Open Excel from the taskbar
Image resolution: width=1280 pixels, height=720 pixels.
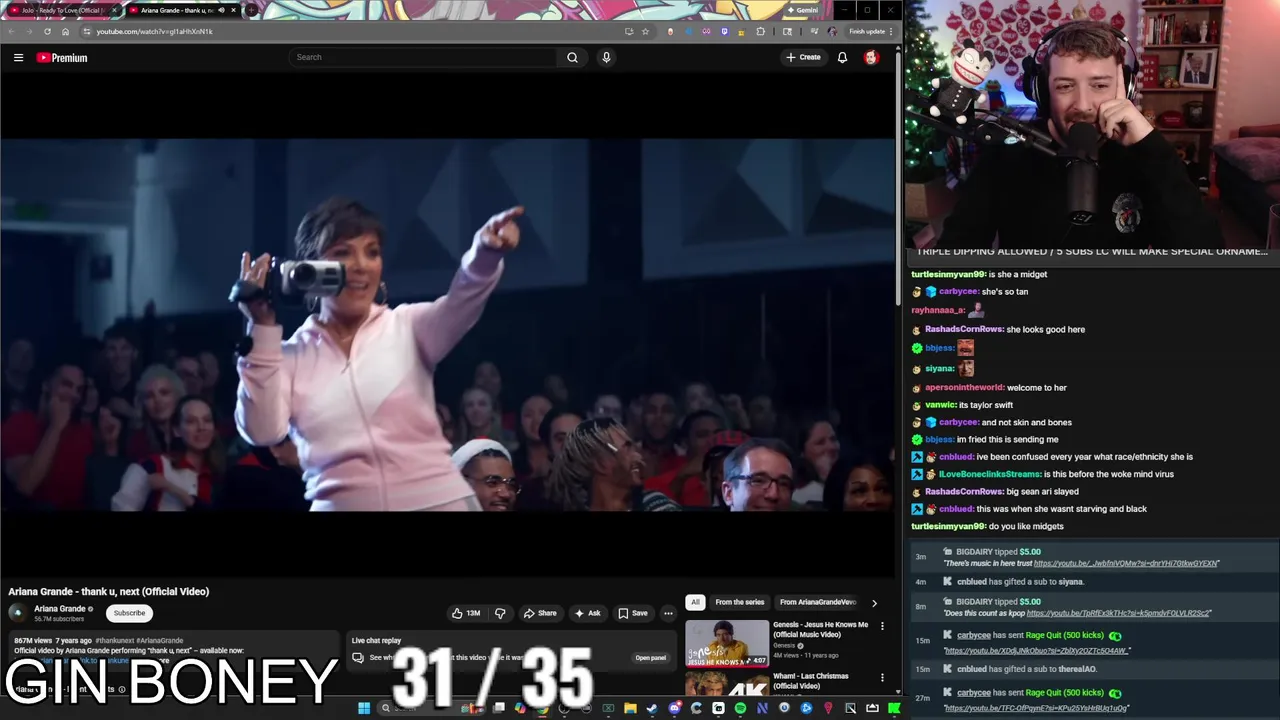coord(608,708)
